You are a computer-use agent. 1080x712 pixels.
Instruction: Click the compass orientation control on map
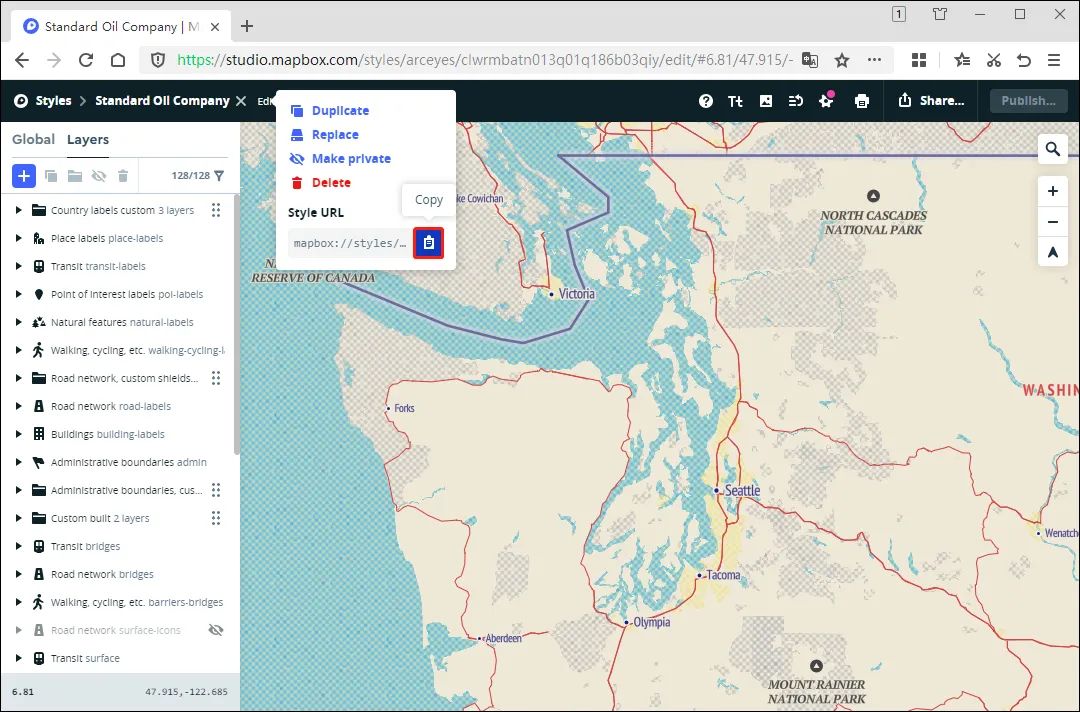point(1052,251)
